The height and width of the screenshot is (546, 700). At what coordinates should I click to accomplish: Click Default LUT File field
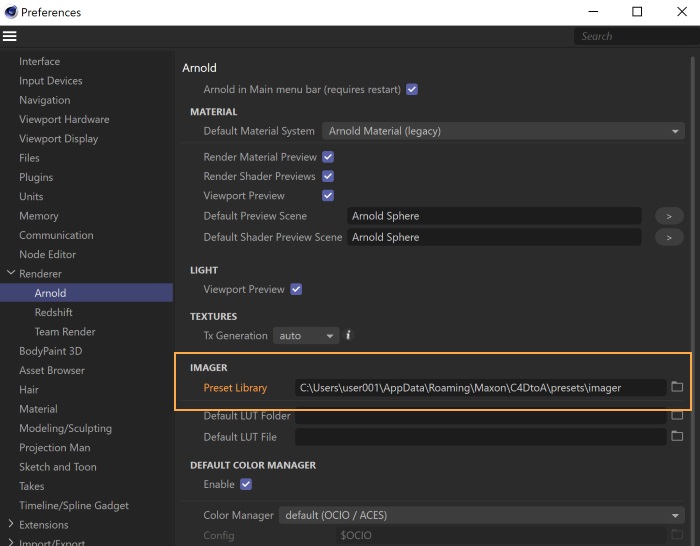click(481, 437)
